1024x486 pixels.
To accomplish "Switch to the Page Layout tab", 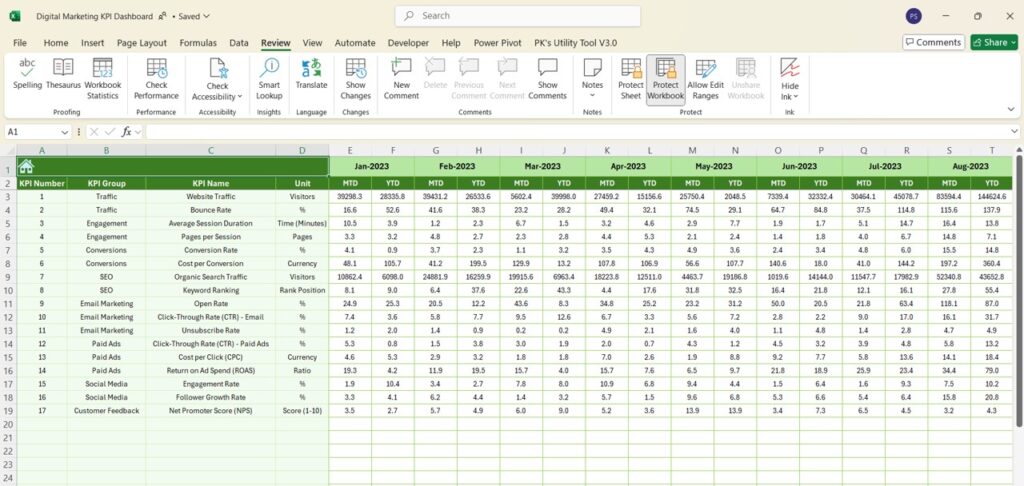I will 142,42.
